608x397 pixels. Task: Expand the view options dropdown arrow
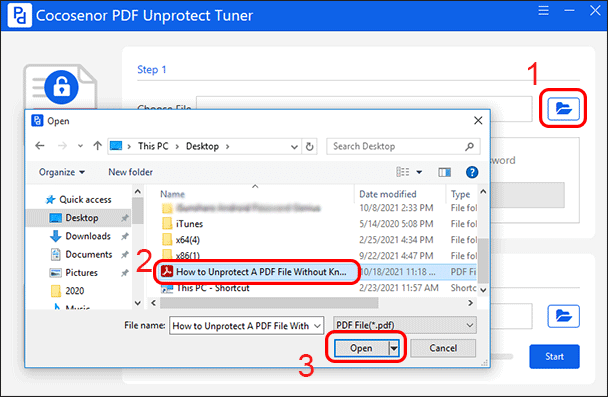point(419,172)
